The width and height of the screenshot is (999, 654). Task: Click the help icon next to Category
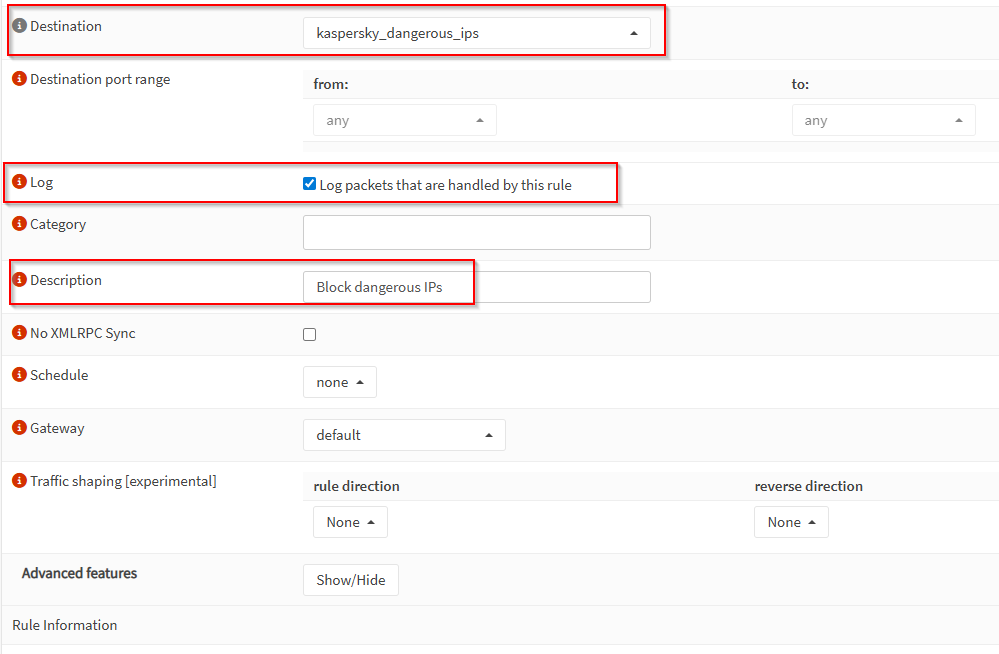pyautogui.click(x=19, y=224)
